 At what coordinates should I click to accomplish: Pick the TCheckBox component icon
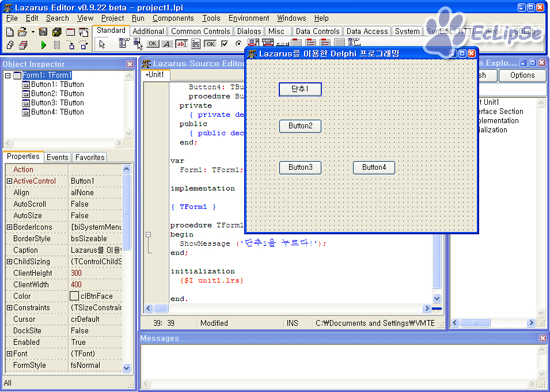click(224, 44)
